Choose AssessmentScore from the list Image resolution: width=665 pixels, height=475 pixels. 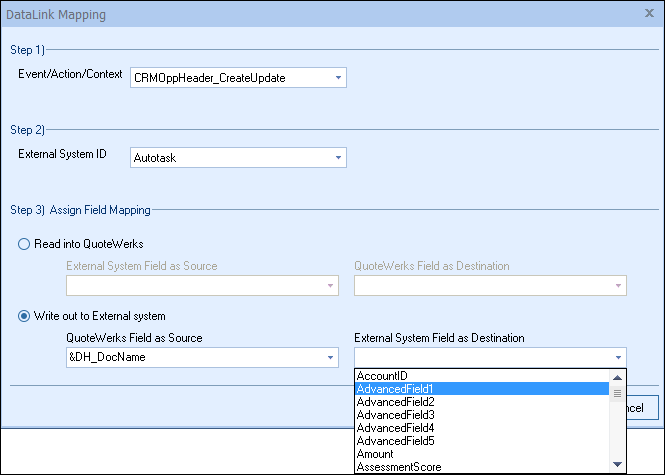[x=482, y=466]
